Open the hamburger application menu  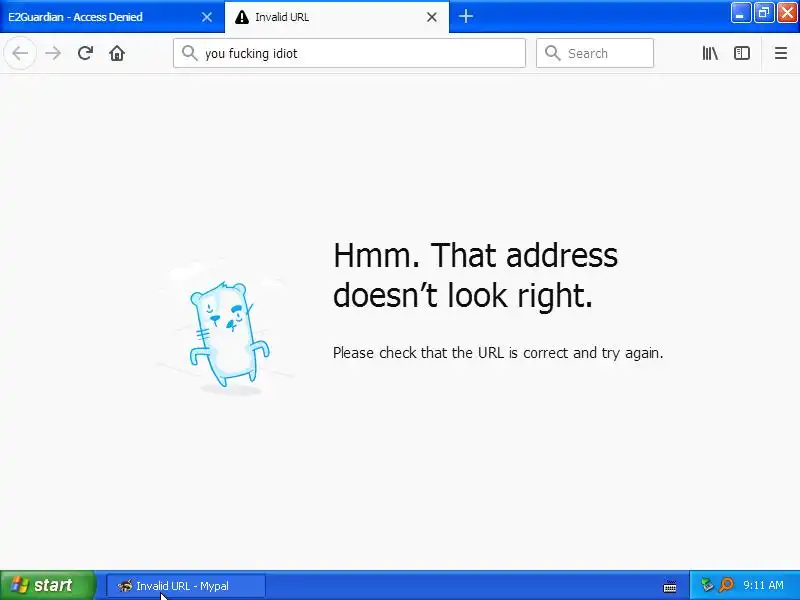tap(781, 53)
